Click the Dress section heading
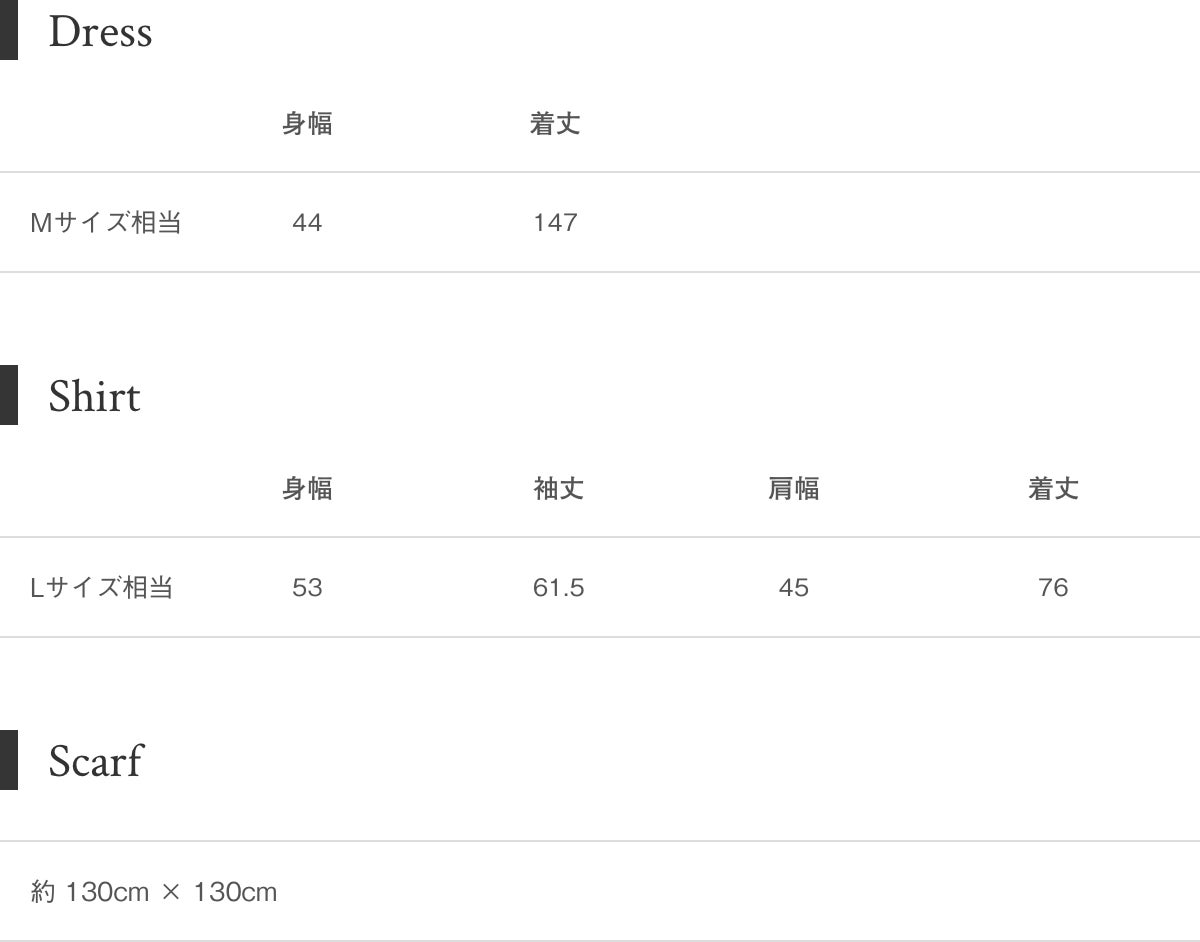1200x942 pixels. coord(100,32)
